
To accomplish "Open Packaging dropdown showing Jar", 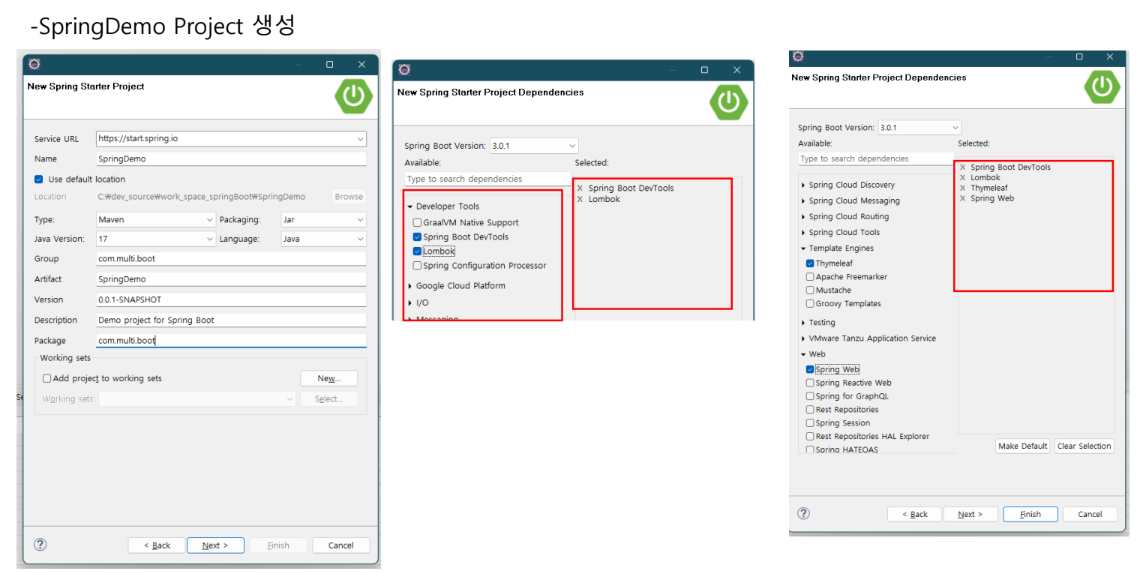I will point(360,219).
